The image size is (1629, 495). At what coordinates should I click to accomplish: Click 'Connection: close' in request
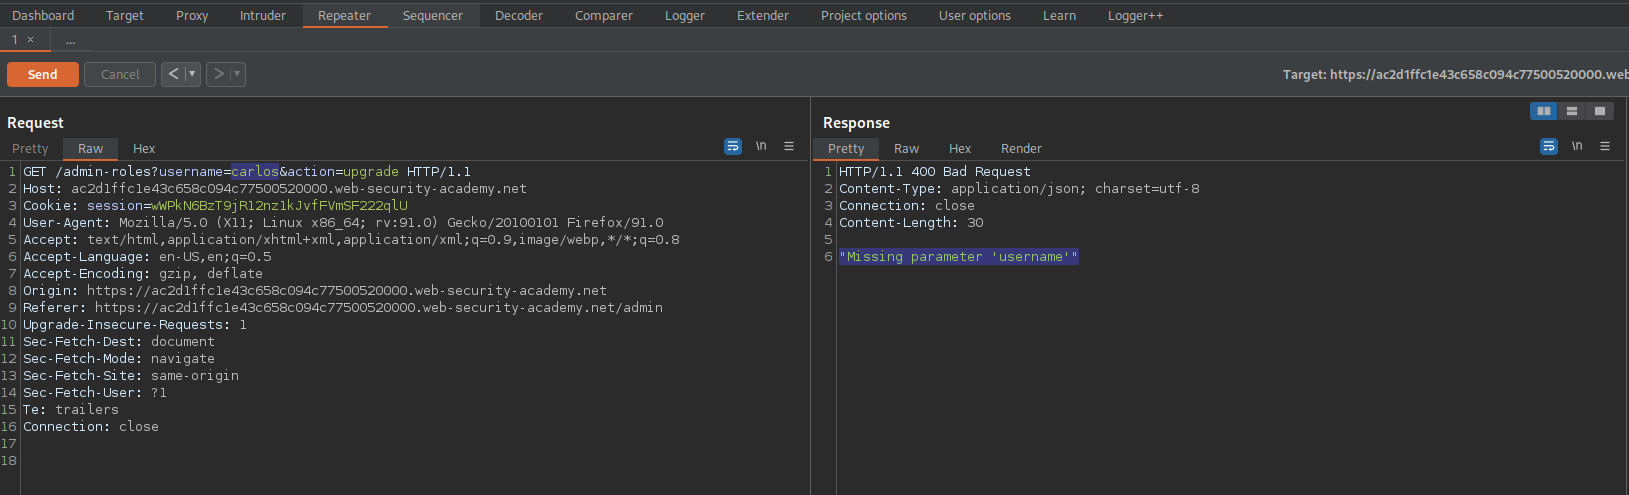click(91, 426)
